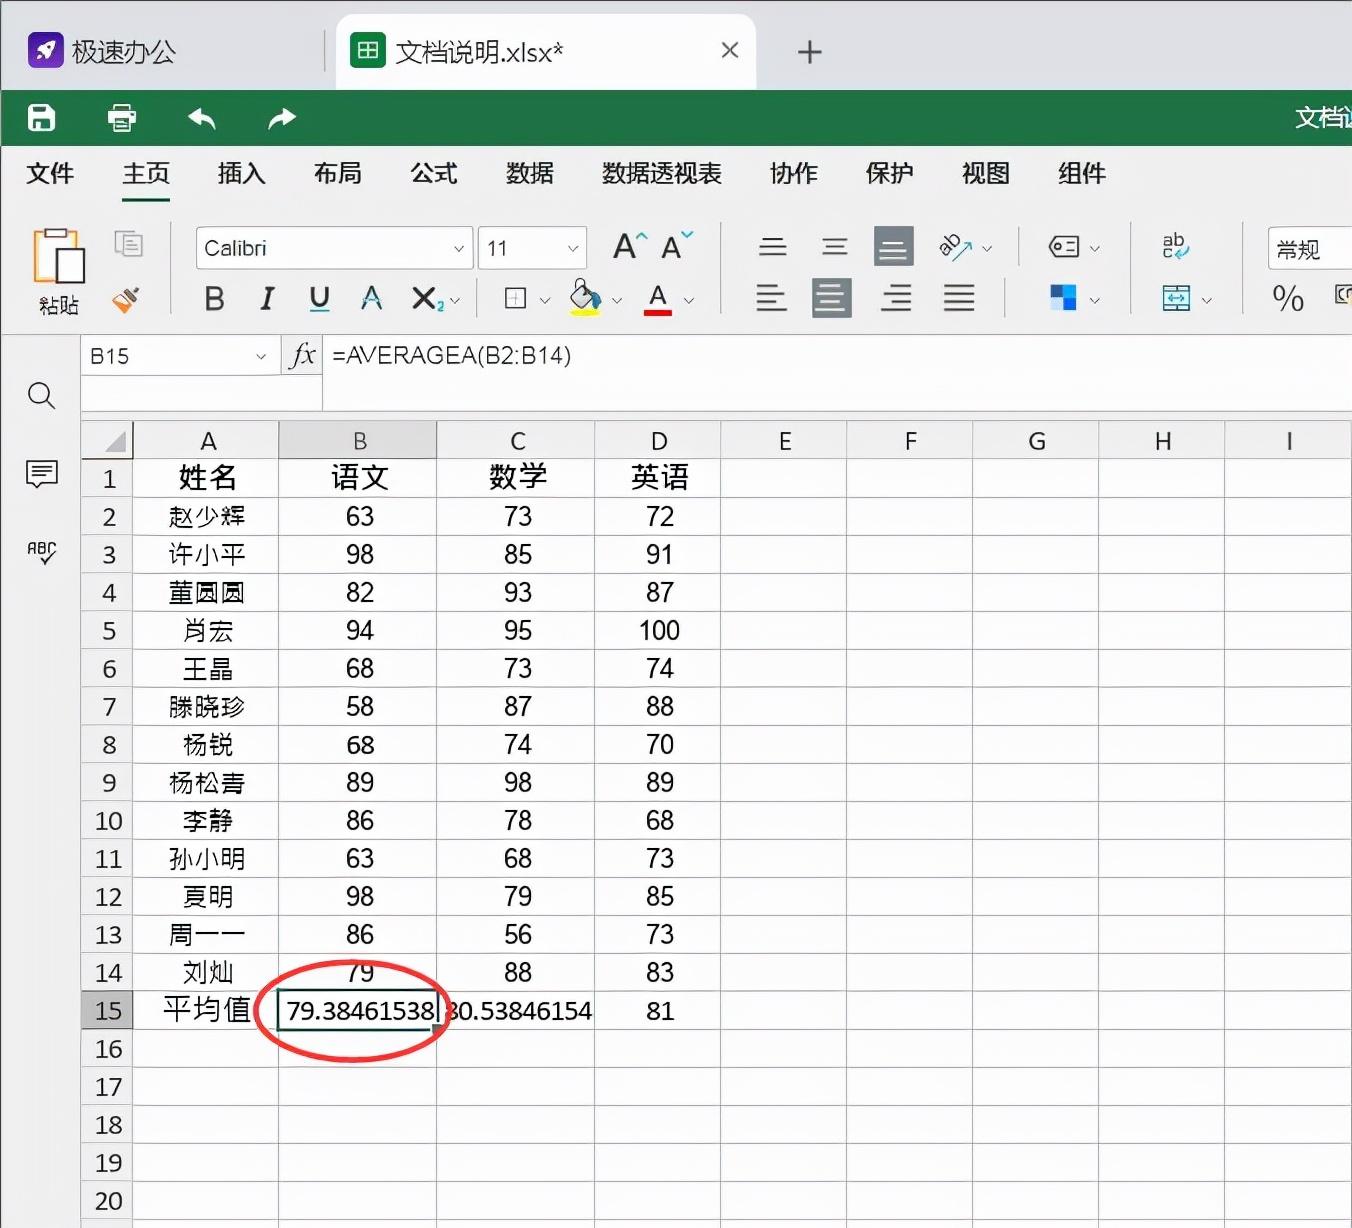Open the 文件 menu
Screen dimensions: 1352x1228
coord(50,173)
